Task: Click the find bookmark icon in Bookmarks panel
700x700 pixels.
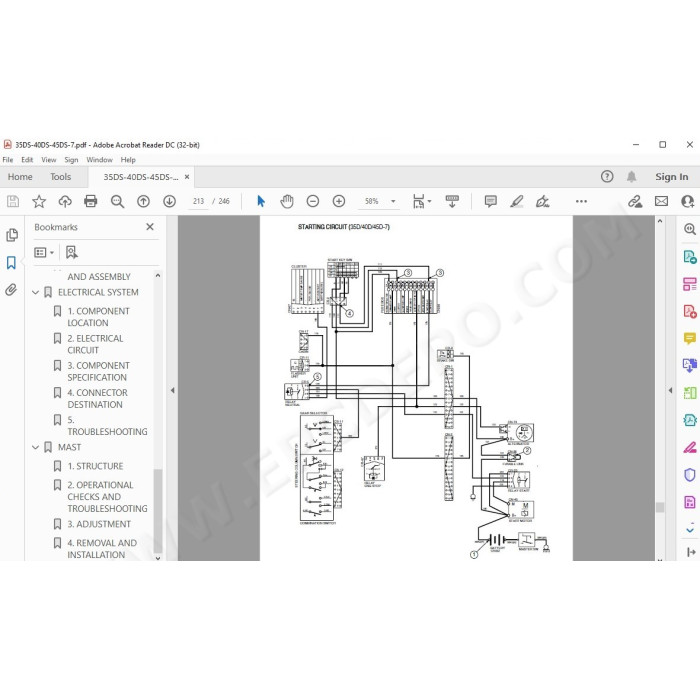Action: pos(71,252)
